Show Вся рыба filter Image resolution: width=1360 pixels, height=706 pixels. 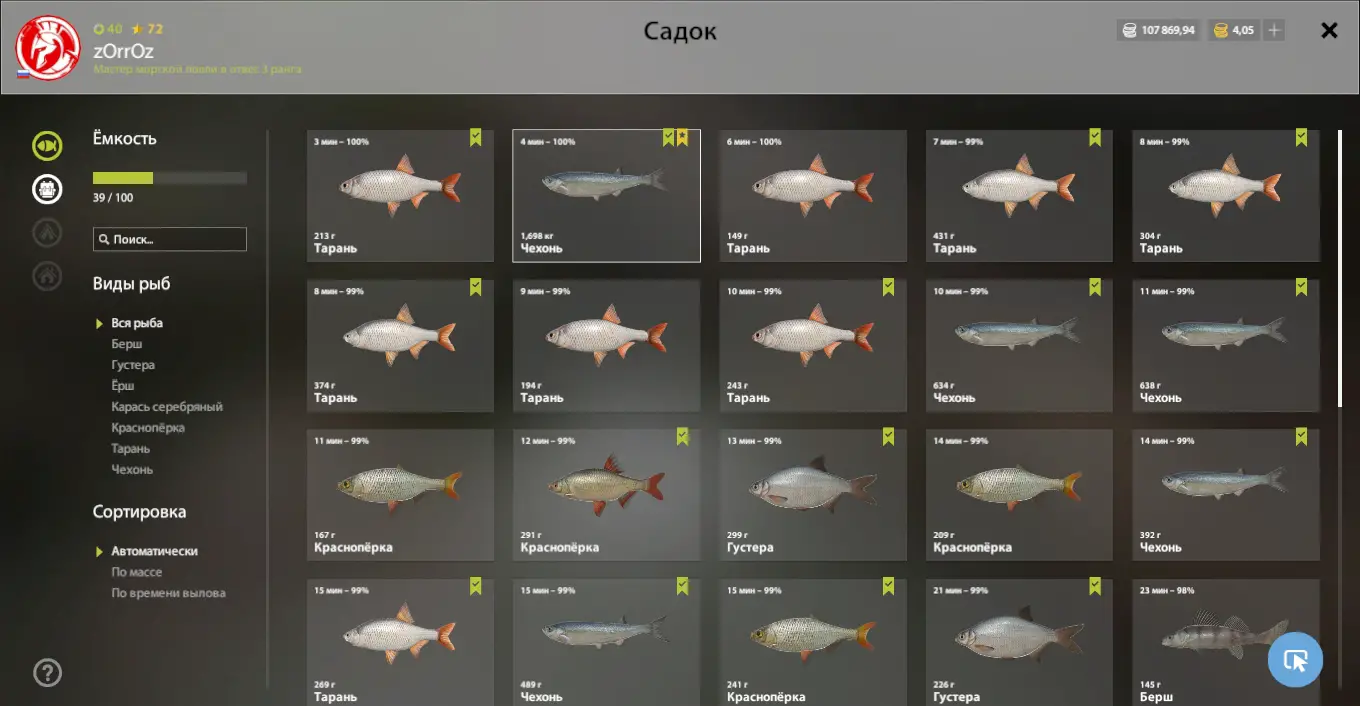pos(137,323)
